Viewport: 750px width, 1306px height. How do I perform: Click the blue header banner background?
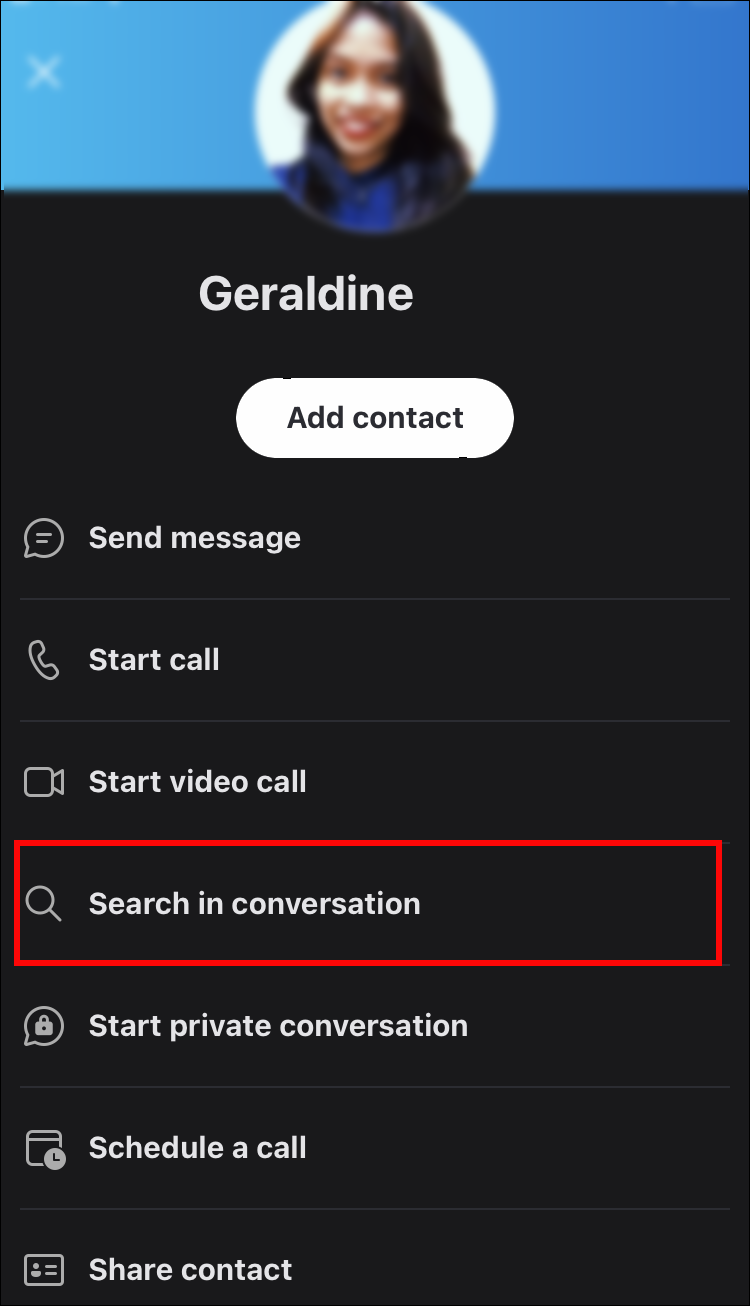pos(620,95)
